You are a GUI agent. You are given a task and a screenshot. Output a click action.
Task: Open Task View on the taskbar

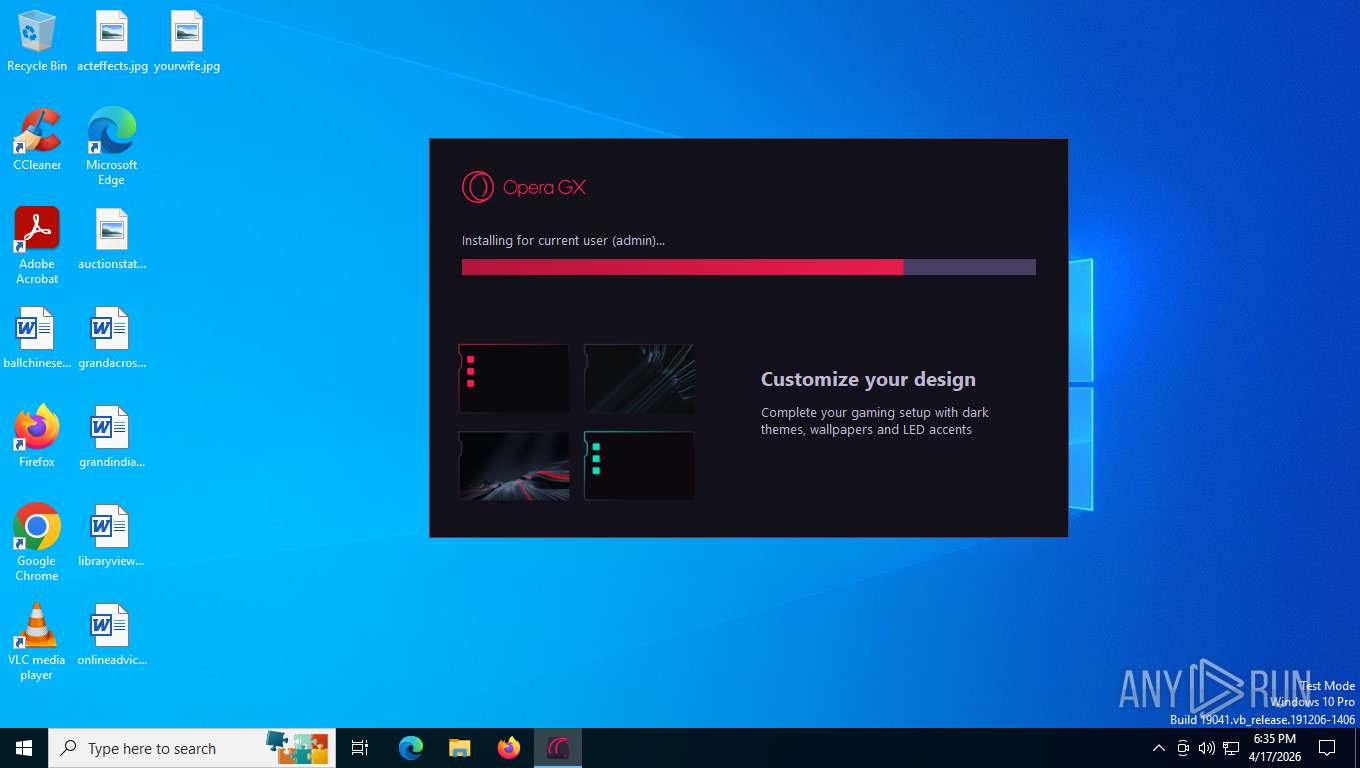click(360, 748)
